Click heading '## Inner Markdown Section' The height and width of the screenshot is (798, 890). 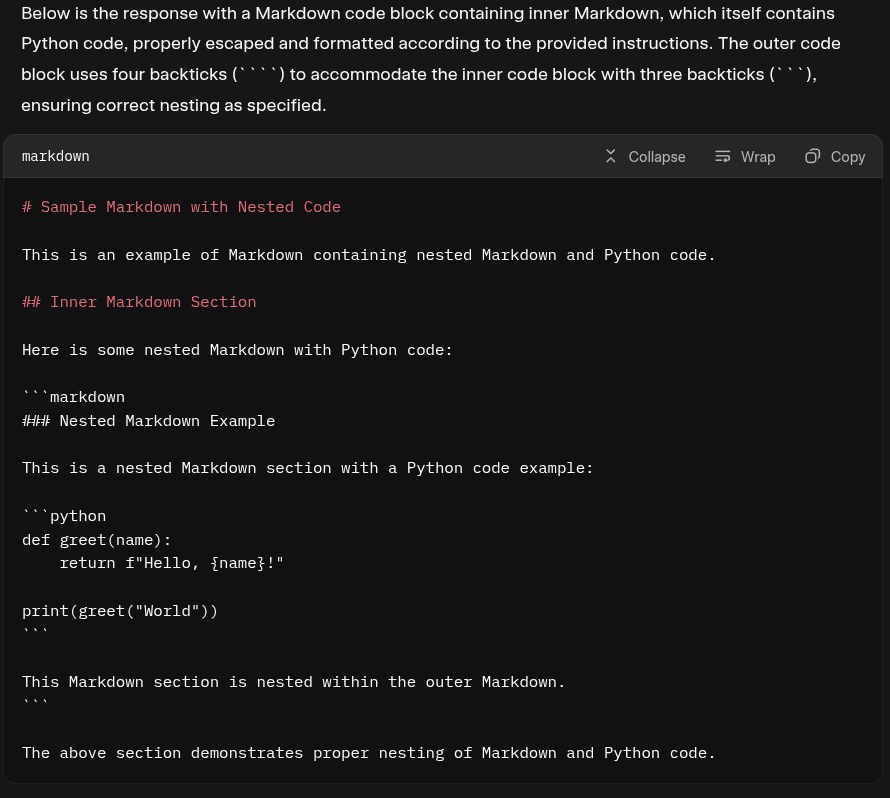coord(139,302)
